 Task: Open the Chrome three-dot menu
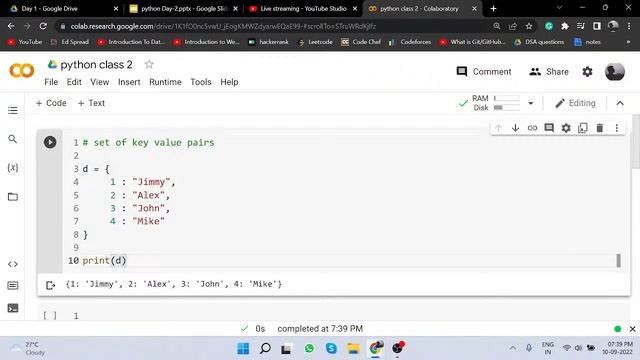[629, 26]
